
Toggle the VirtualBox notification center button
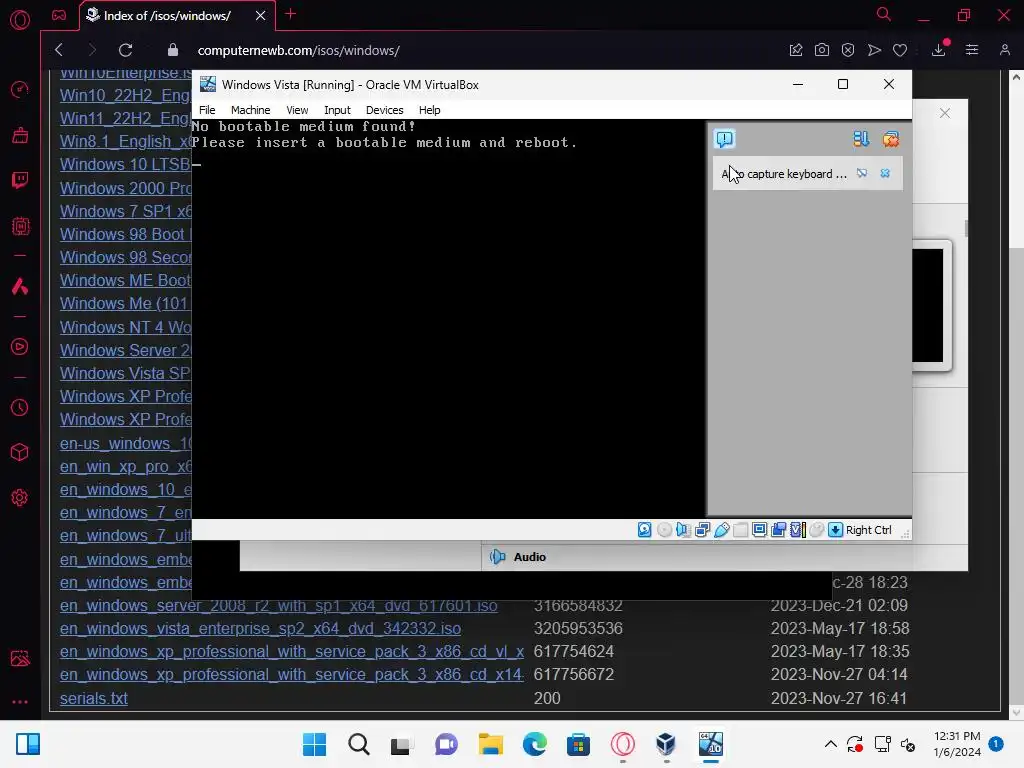click(724, 139)
